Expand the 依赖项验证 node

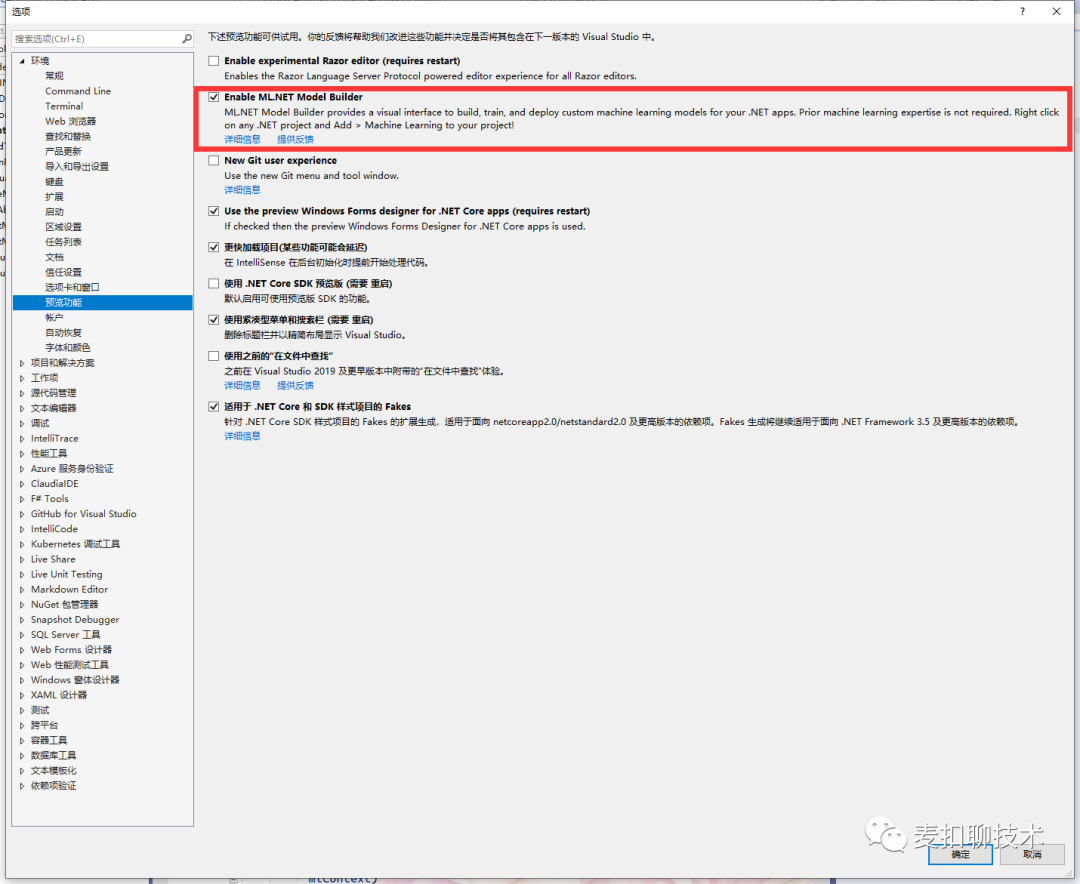pos(22,786)
